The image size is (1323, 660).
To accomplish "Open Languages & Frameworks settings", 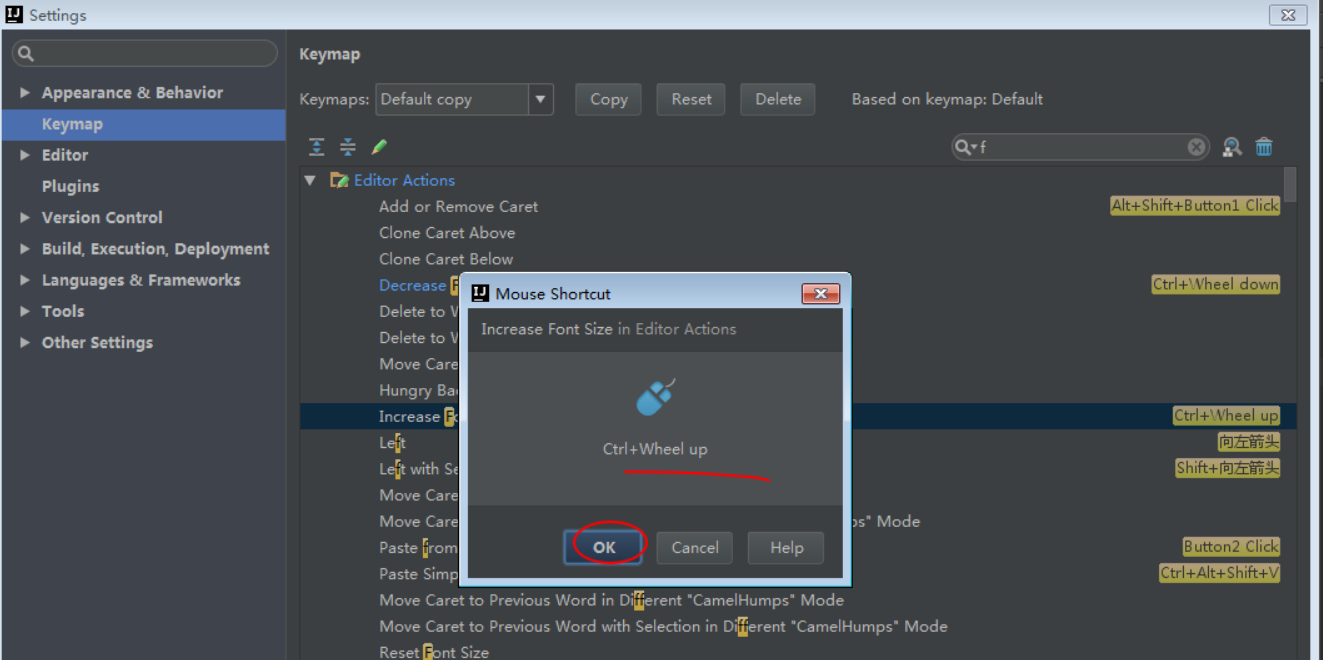I will point(141,280).
